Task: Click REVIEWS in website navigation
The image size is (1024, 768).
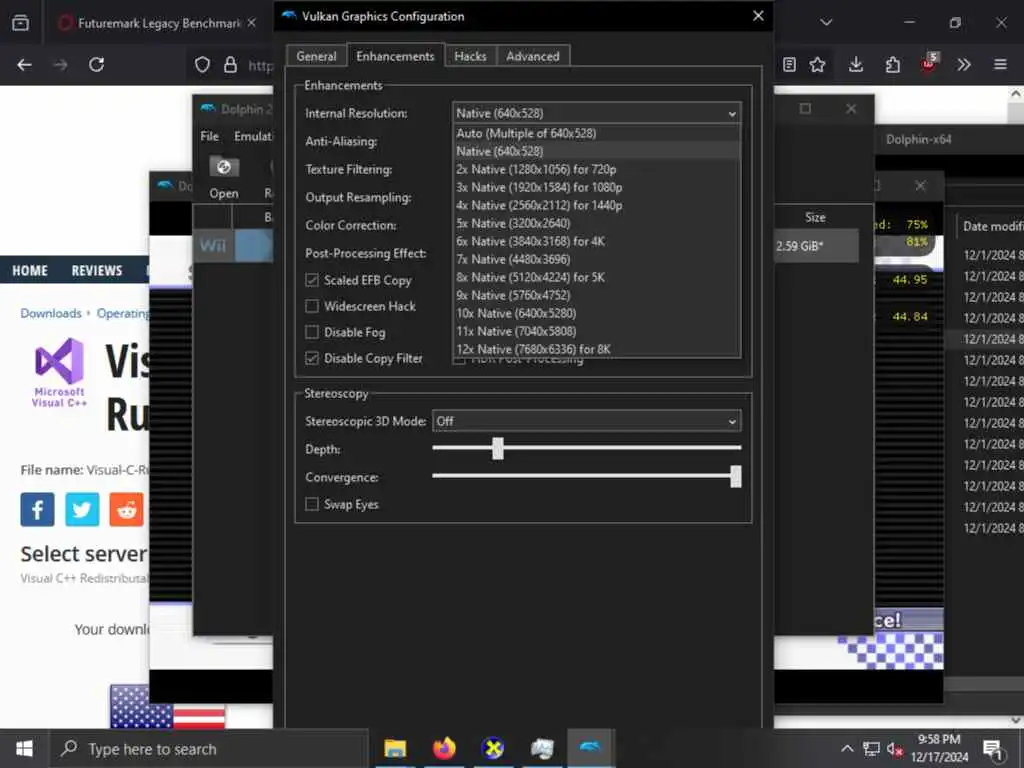Action: pos(97,270)
